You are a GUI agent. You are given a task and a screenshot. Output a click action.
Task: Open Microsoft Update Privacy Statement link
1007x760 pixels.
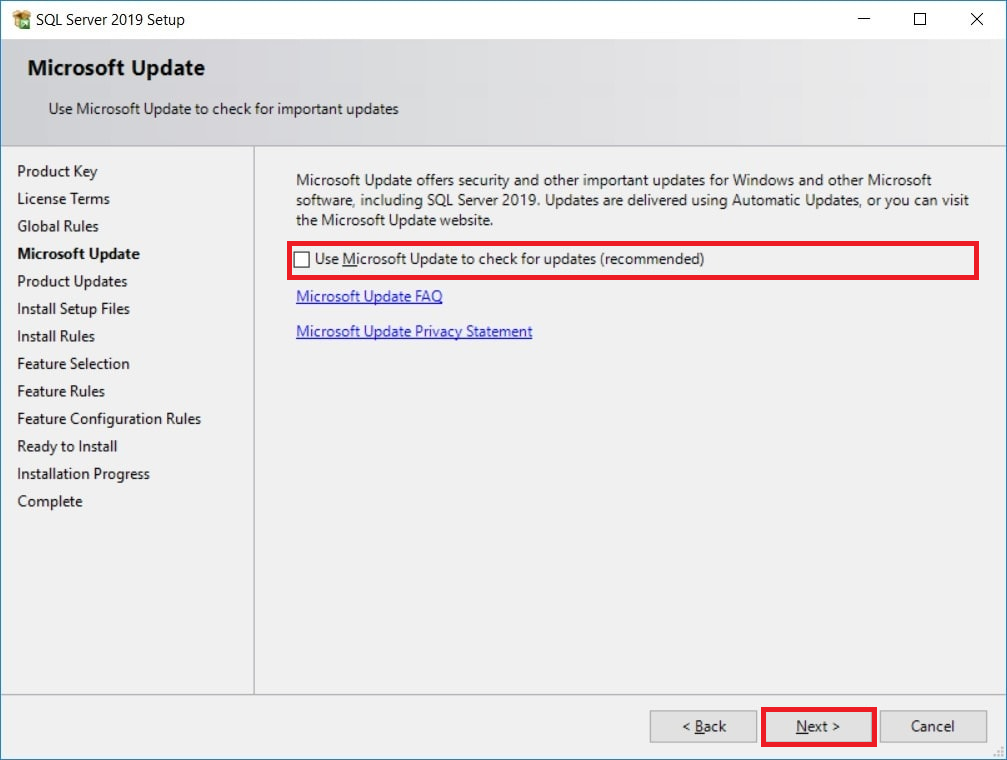point(414,331)
